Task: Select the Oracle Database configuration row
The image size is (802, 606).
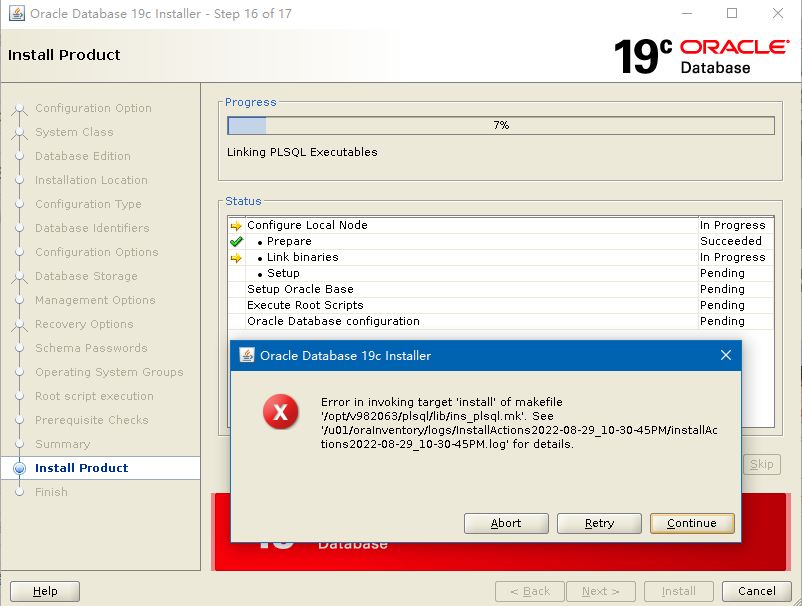Action: tap(501, 321)
